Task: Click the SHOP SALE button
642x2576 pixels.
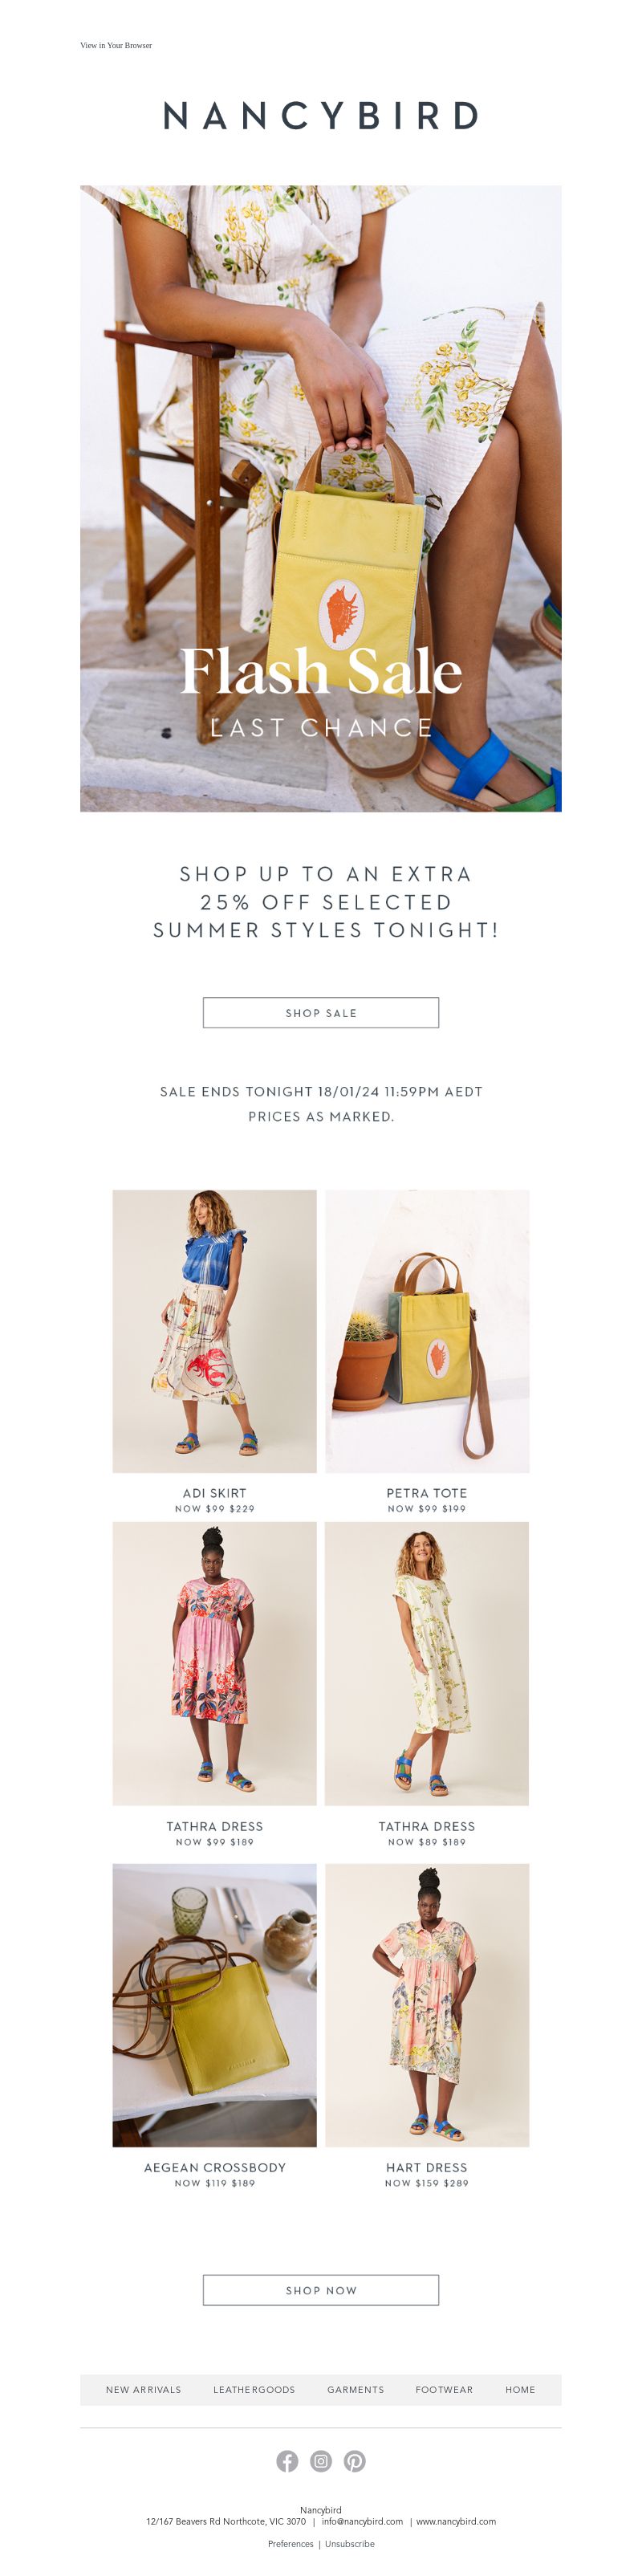Action: pyautogui.click(x=321, y=1013)
